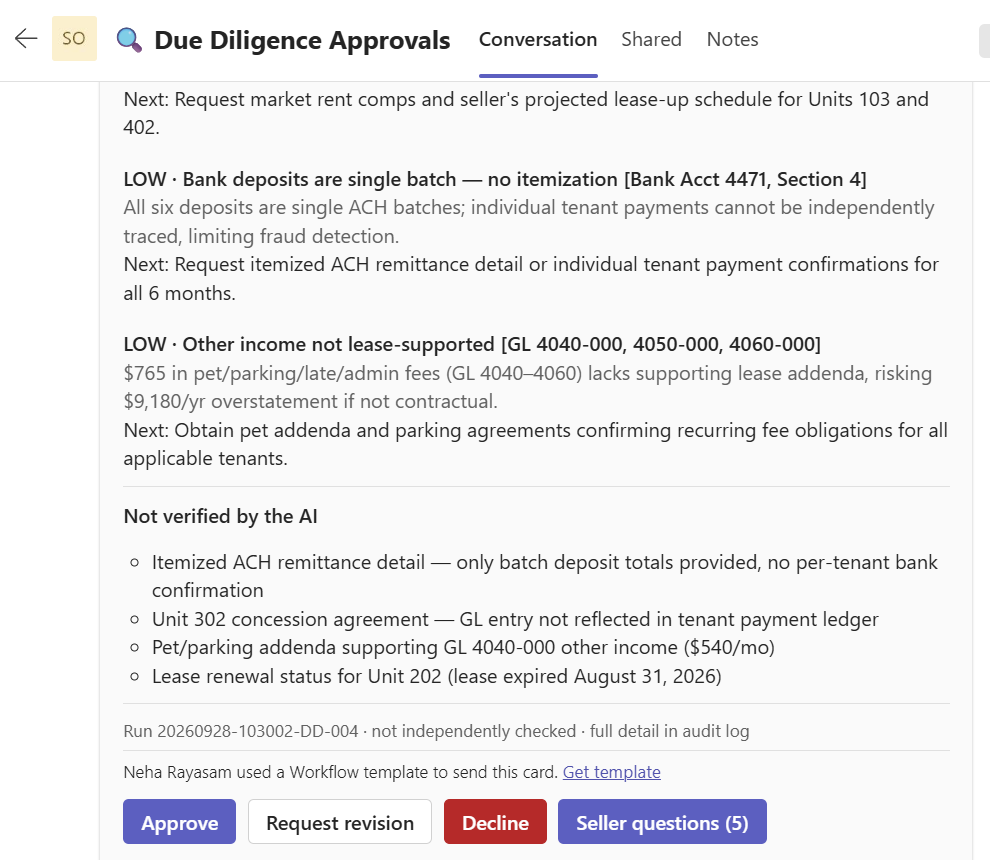This screenshot has width=990, height=860.
Task: Open the Notes tab
Action: [x=732, y=39]
